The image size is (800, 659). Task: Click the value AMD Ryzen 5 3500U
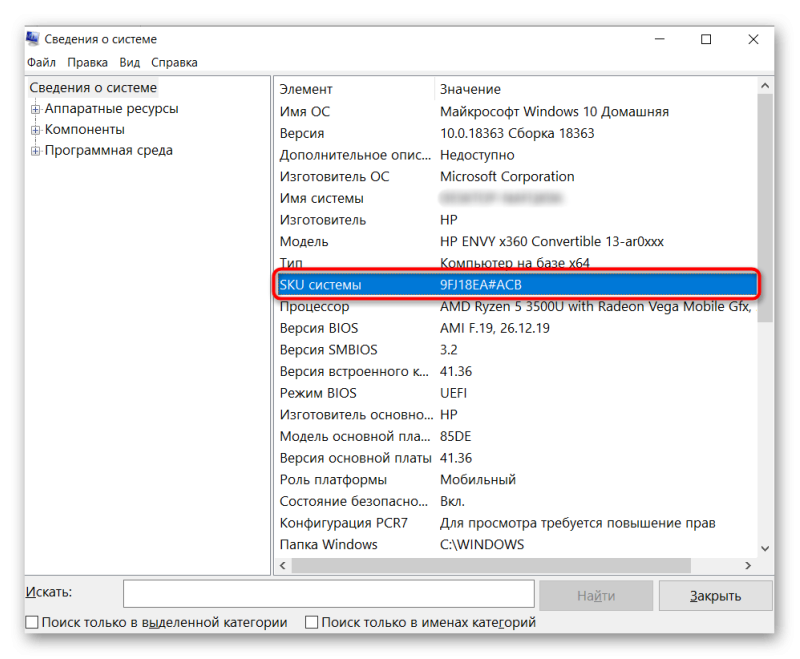pos(595,307)
